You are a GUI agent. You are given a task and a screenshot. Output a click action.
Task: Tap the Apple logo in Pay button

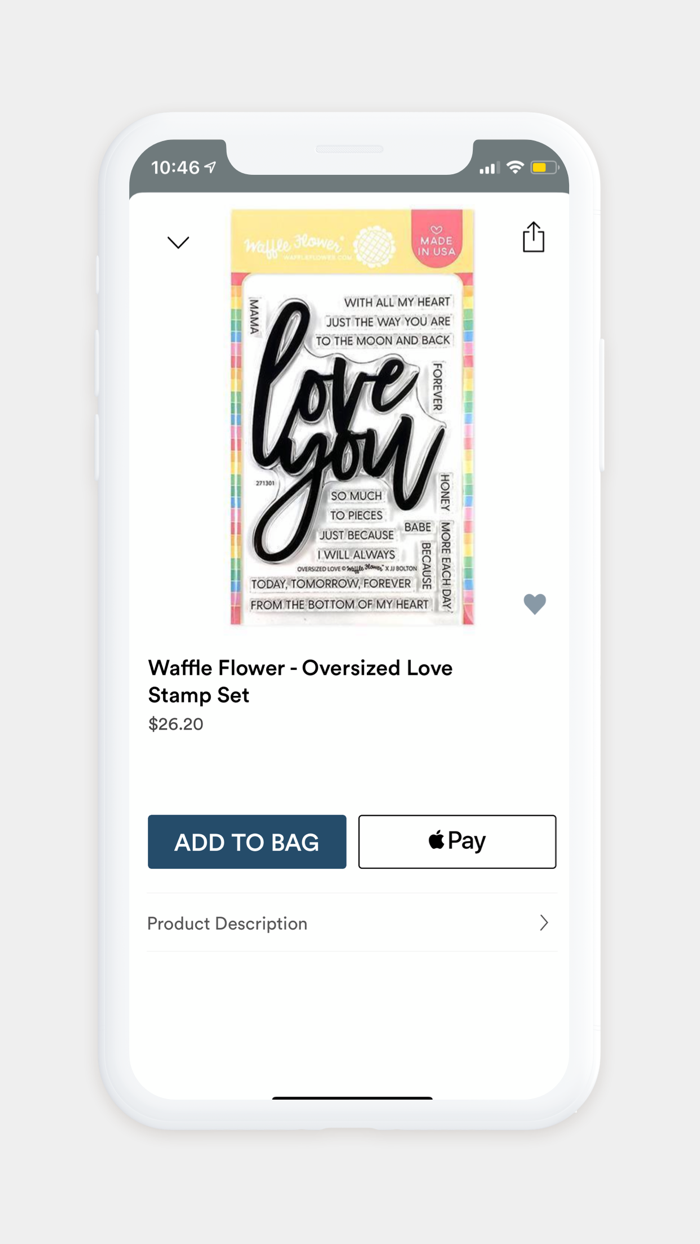(x=436, y=841)
